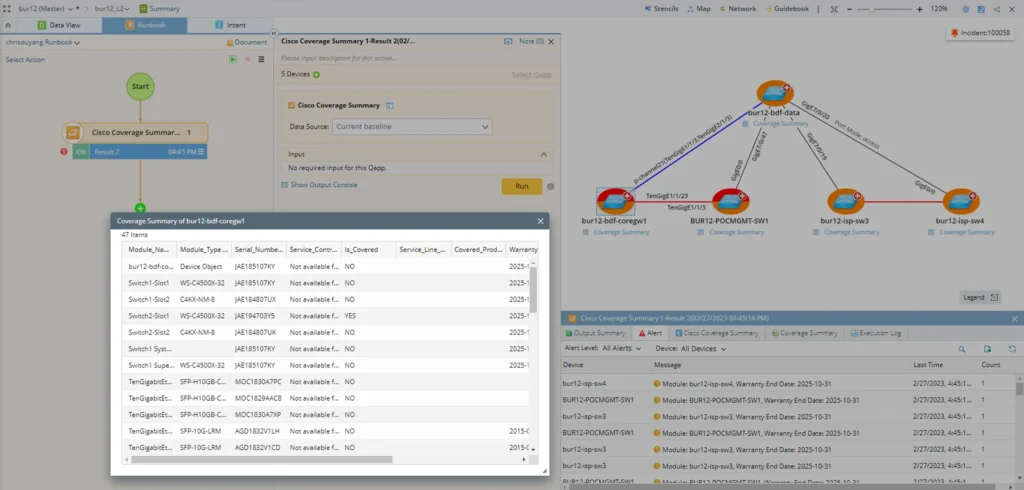Open the Map toolbar item
The height and width of the screenshot is (490, 1024).
(x=698, y=9)
